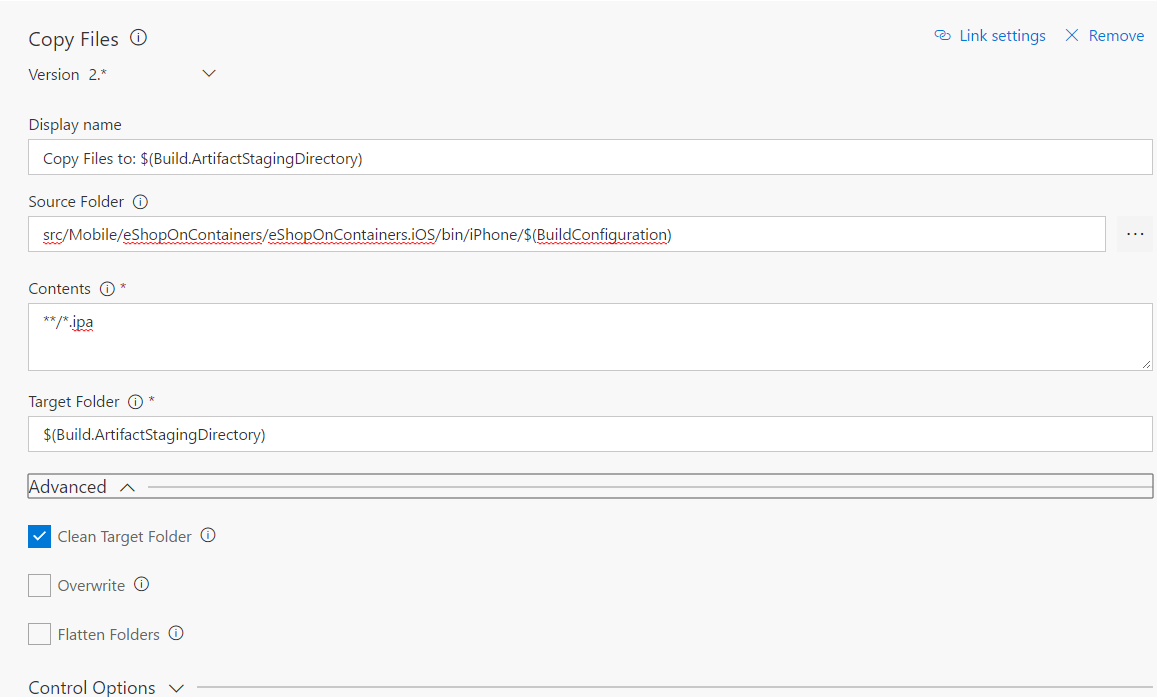The height and width of the screenshot is (697, 1157).
Task: Remove the Copy Files task
Action: click(1104, 36)
